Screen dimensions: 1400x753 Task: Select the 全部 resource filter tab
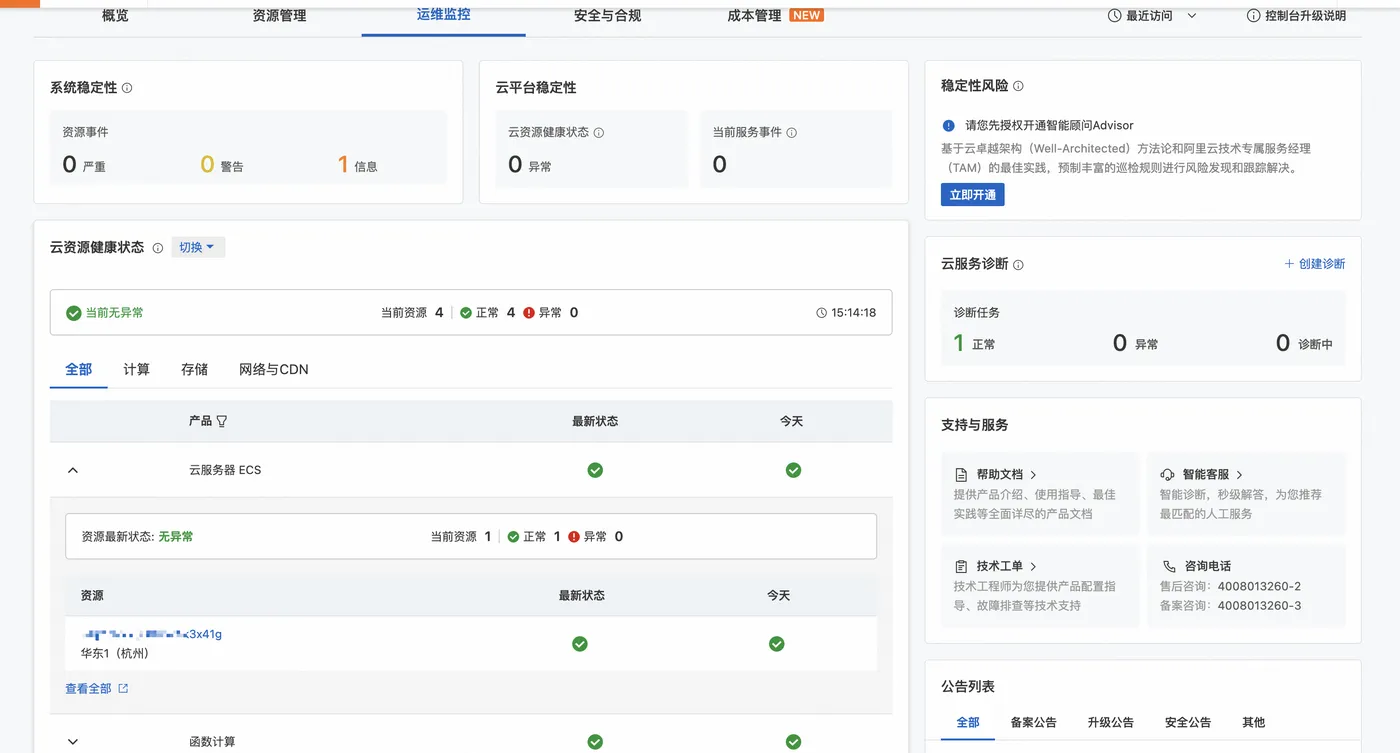[x=79, y=369]
